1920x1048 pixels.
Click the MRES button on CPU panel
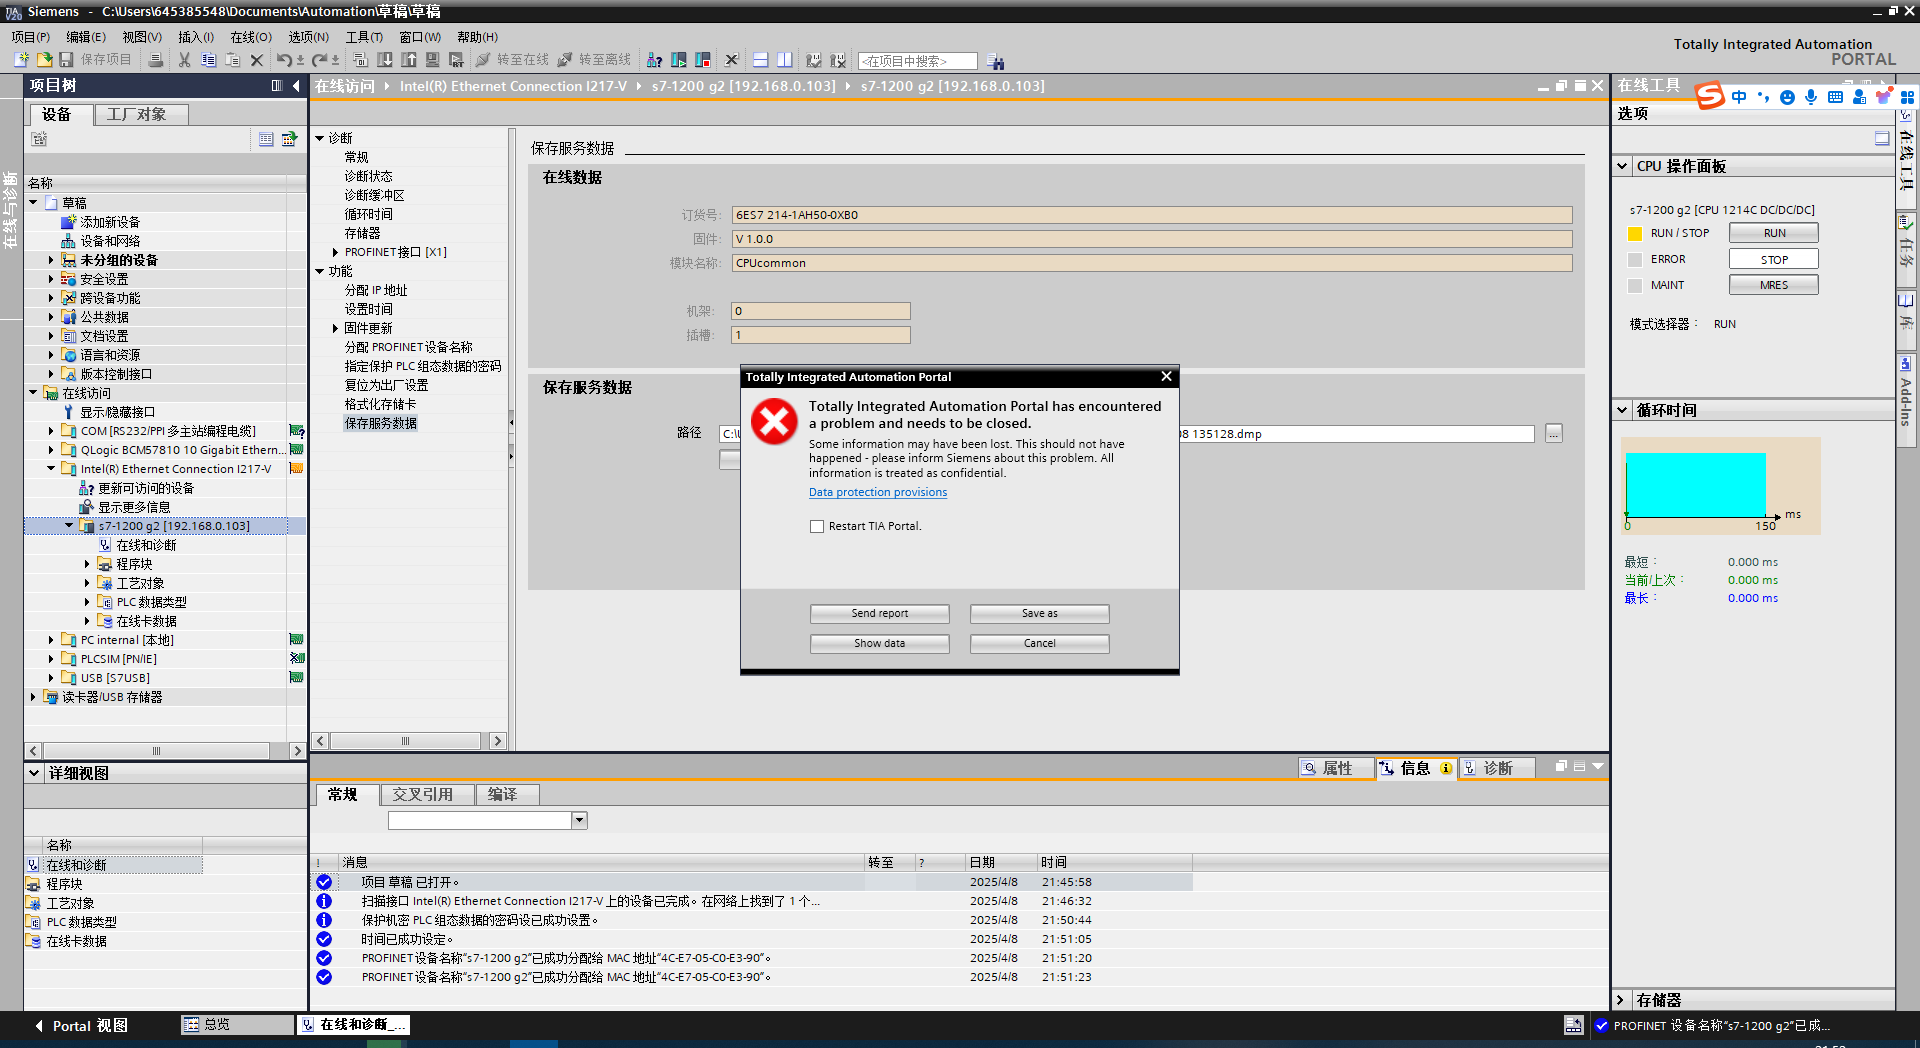click(x=1774, y=285)
